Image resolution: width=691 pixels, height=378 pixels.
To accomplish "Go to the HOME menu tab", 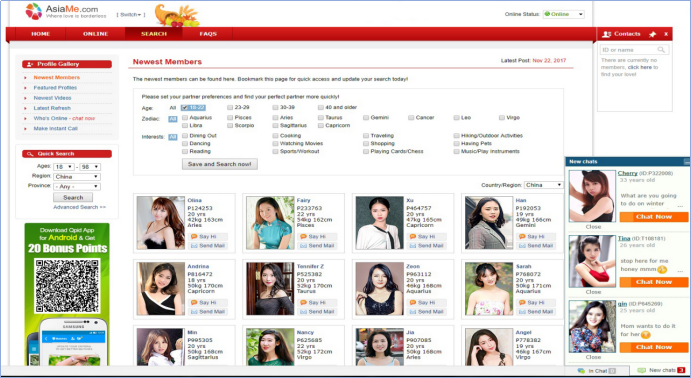I will pyautogui.click(x=41, y=34).
